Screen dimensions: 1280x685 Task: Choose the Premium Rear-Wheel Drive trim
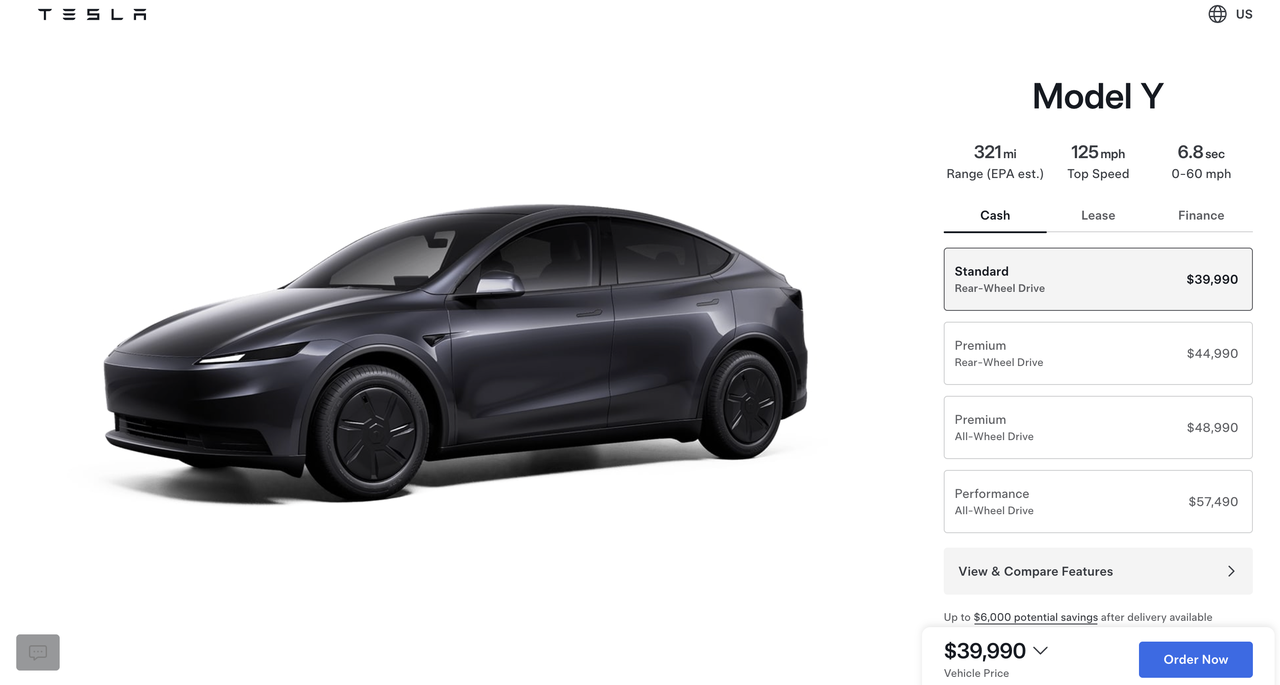coord(1098,353)
